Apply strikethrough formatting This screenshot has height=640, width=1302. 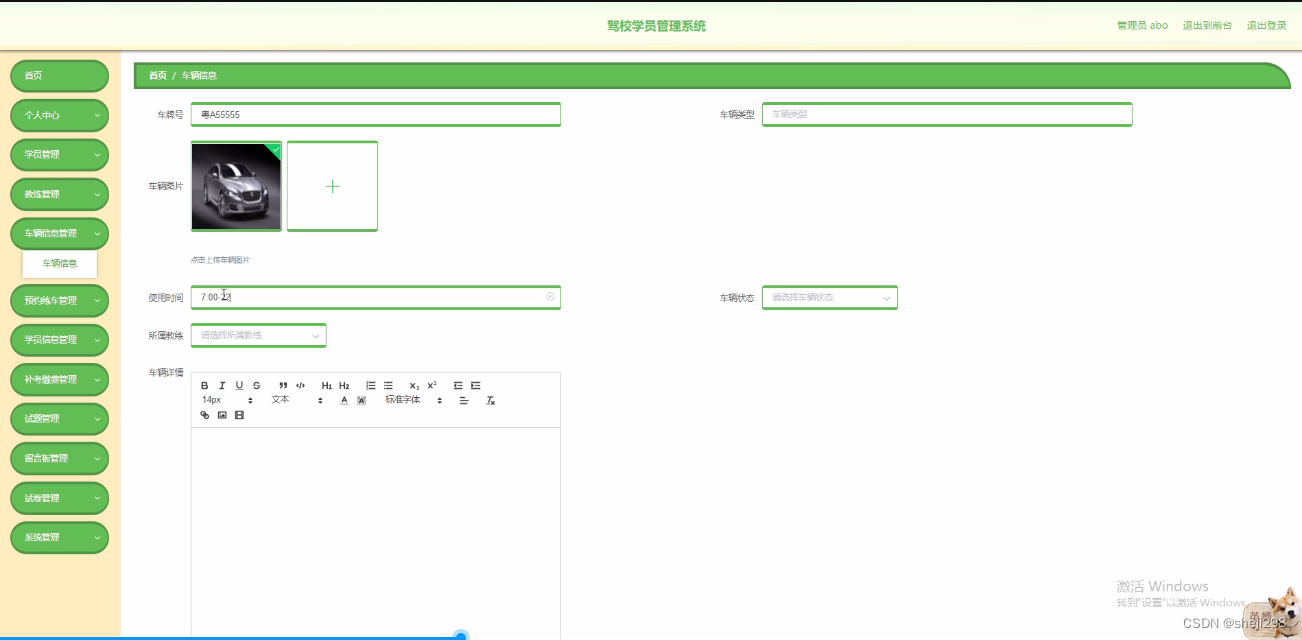[x=255, y=386]
